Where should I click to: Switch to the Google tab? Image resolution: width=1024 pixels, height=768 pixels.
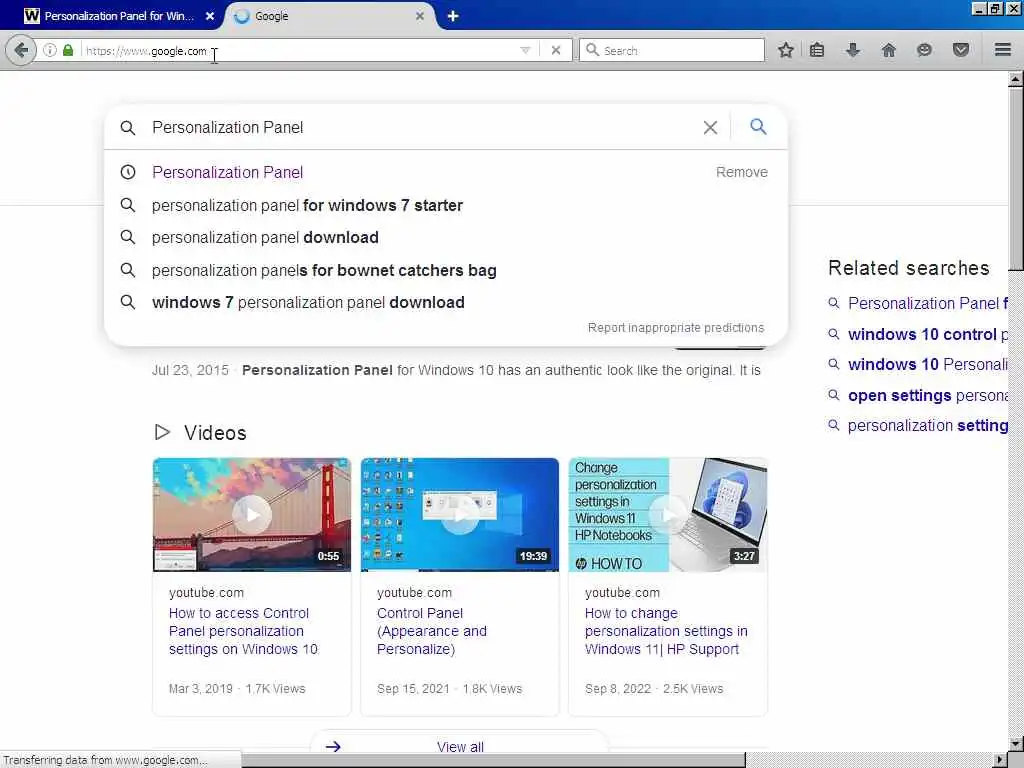tap(327, 16)
